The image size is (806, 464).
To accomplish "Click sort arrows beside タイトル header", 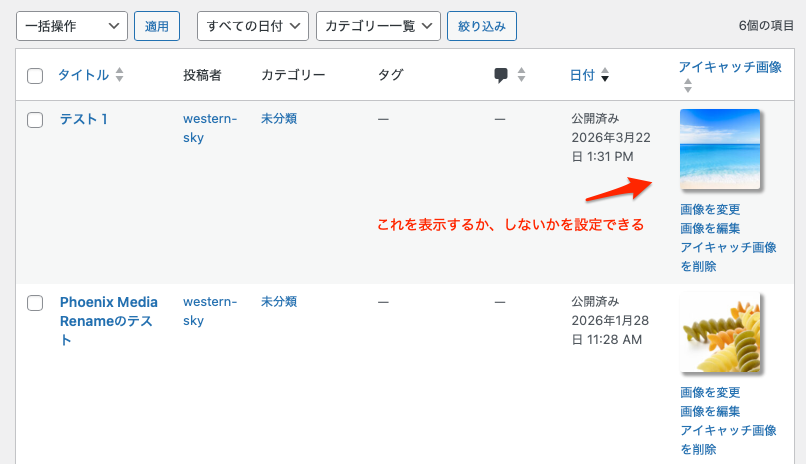I will [120, 75].
